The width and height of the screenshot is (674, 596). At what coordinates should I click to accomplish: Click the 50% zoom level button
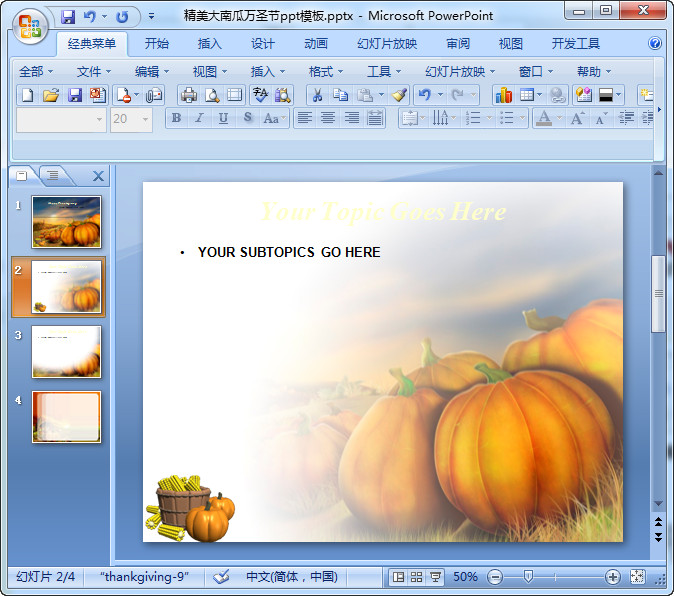coord(465,577)
